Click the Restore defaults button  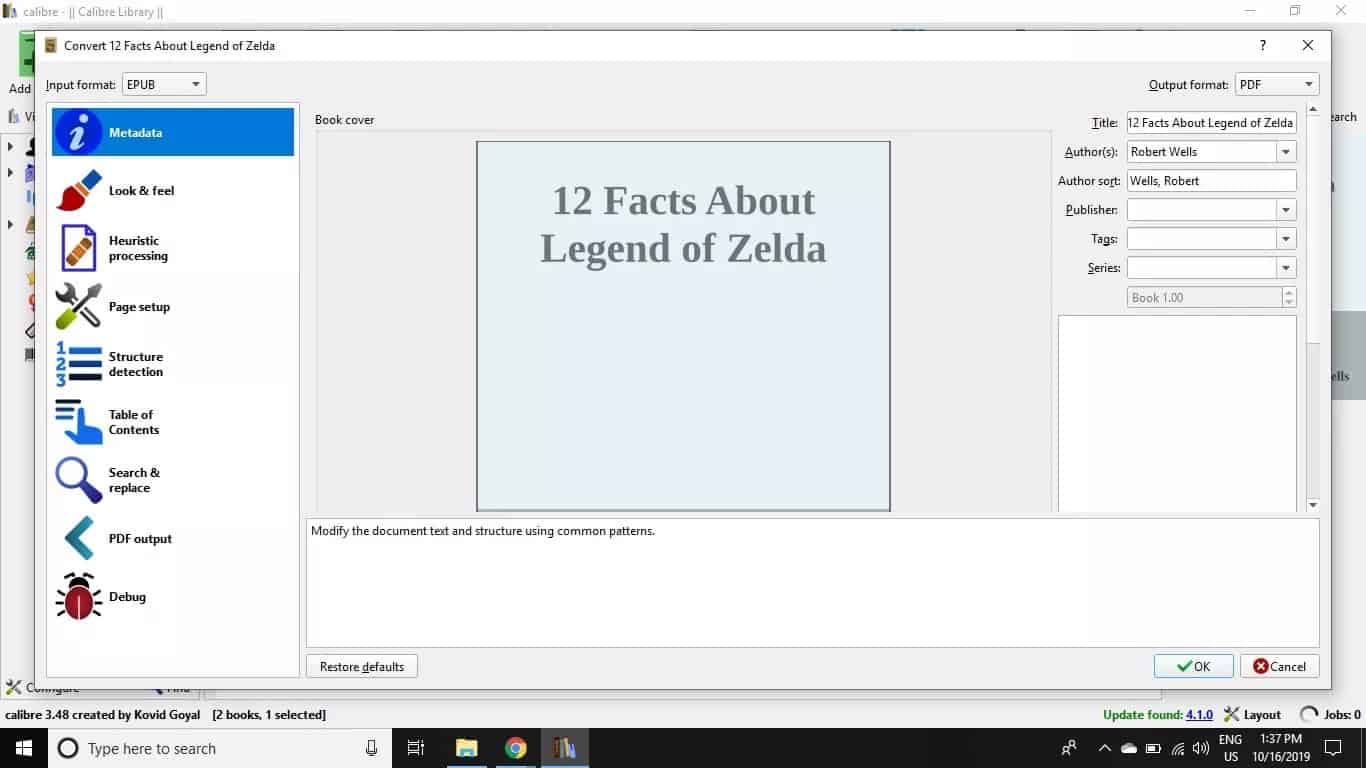click(x=362, y=666)
